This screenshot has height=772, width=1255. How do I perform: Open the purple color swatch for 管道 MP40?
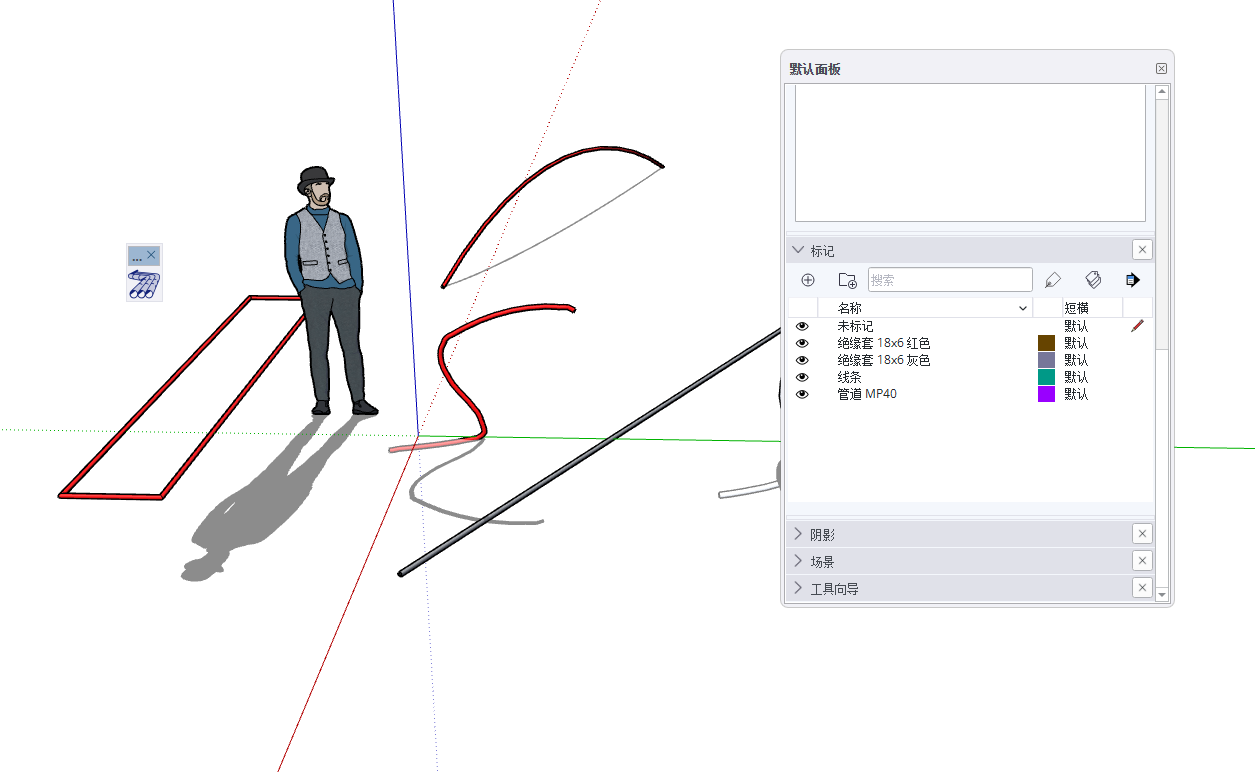[x=1046, y=394]
